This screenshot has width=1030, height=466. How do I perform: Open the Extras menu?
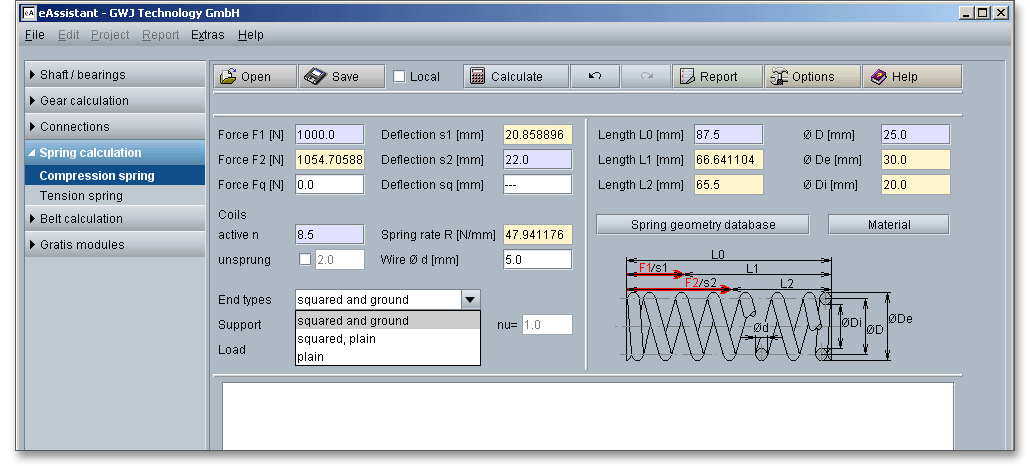pyautogui.click(x=207, y=35)
